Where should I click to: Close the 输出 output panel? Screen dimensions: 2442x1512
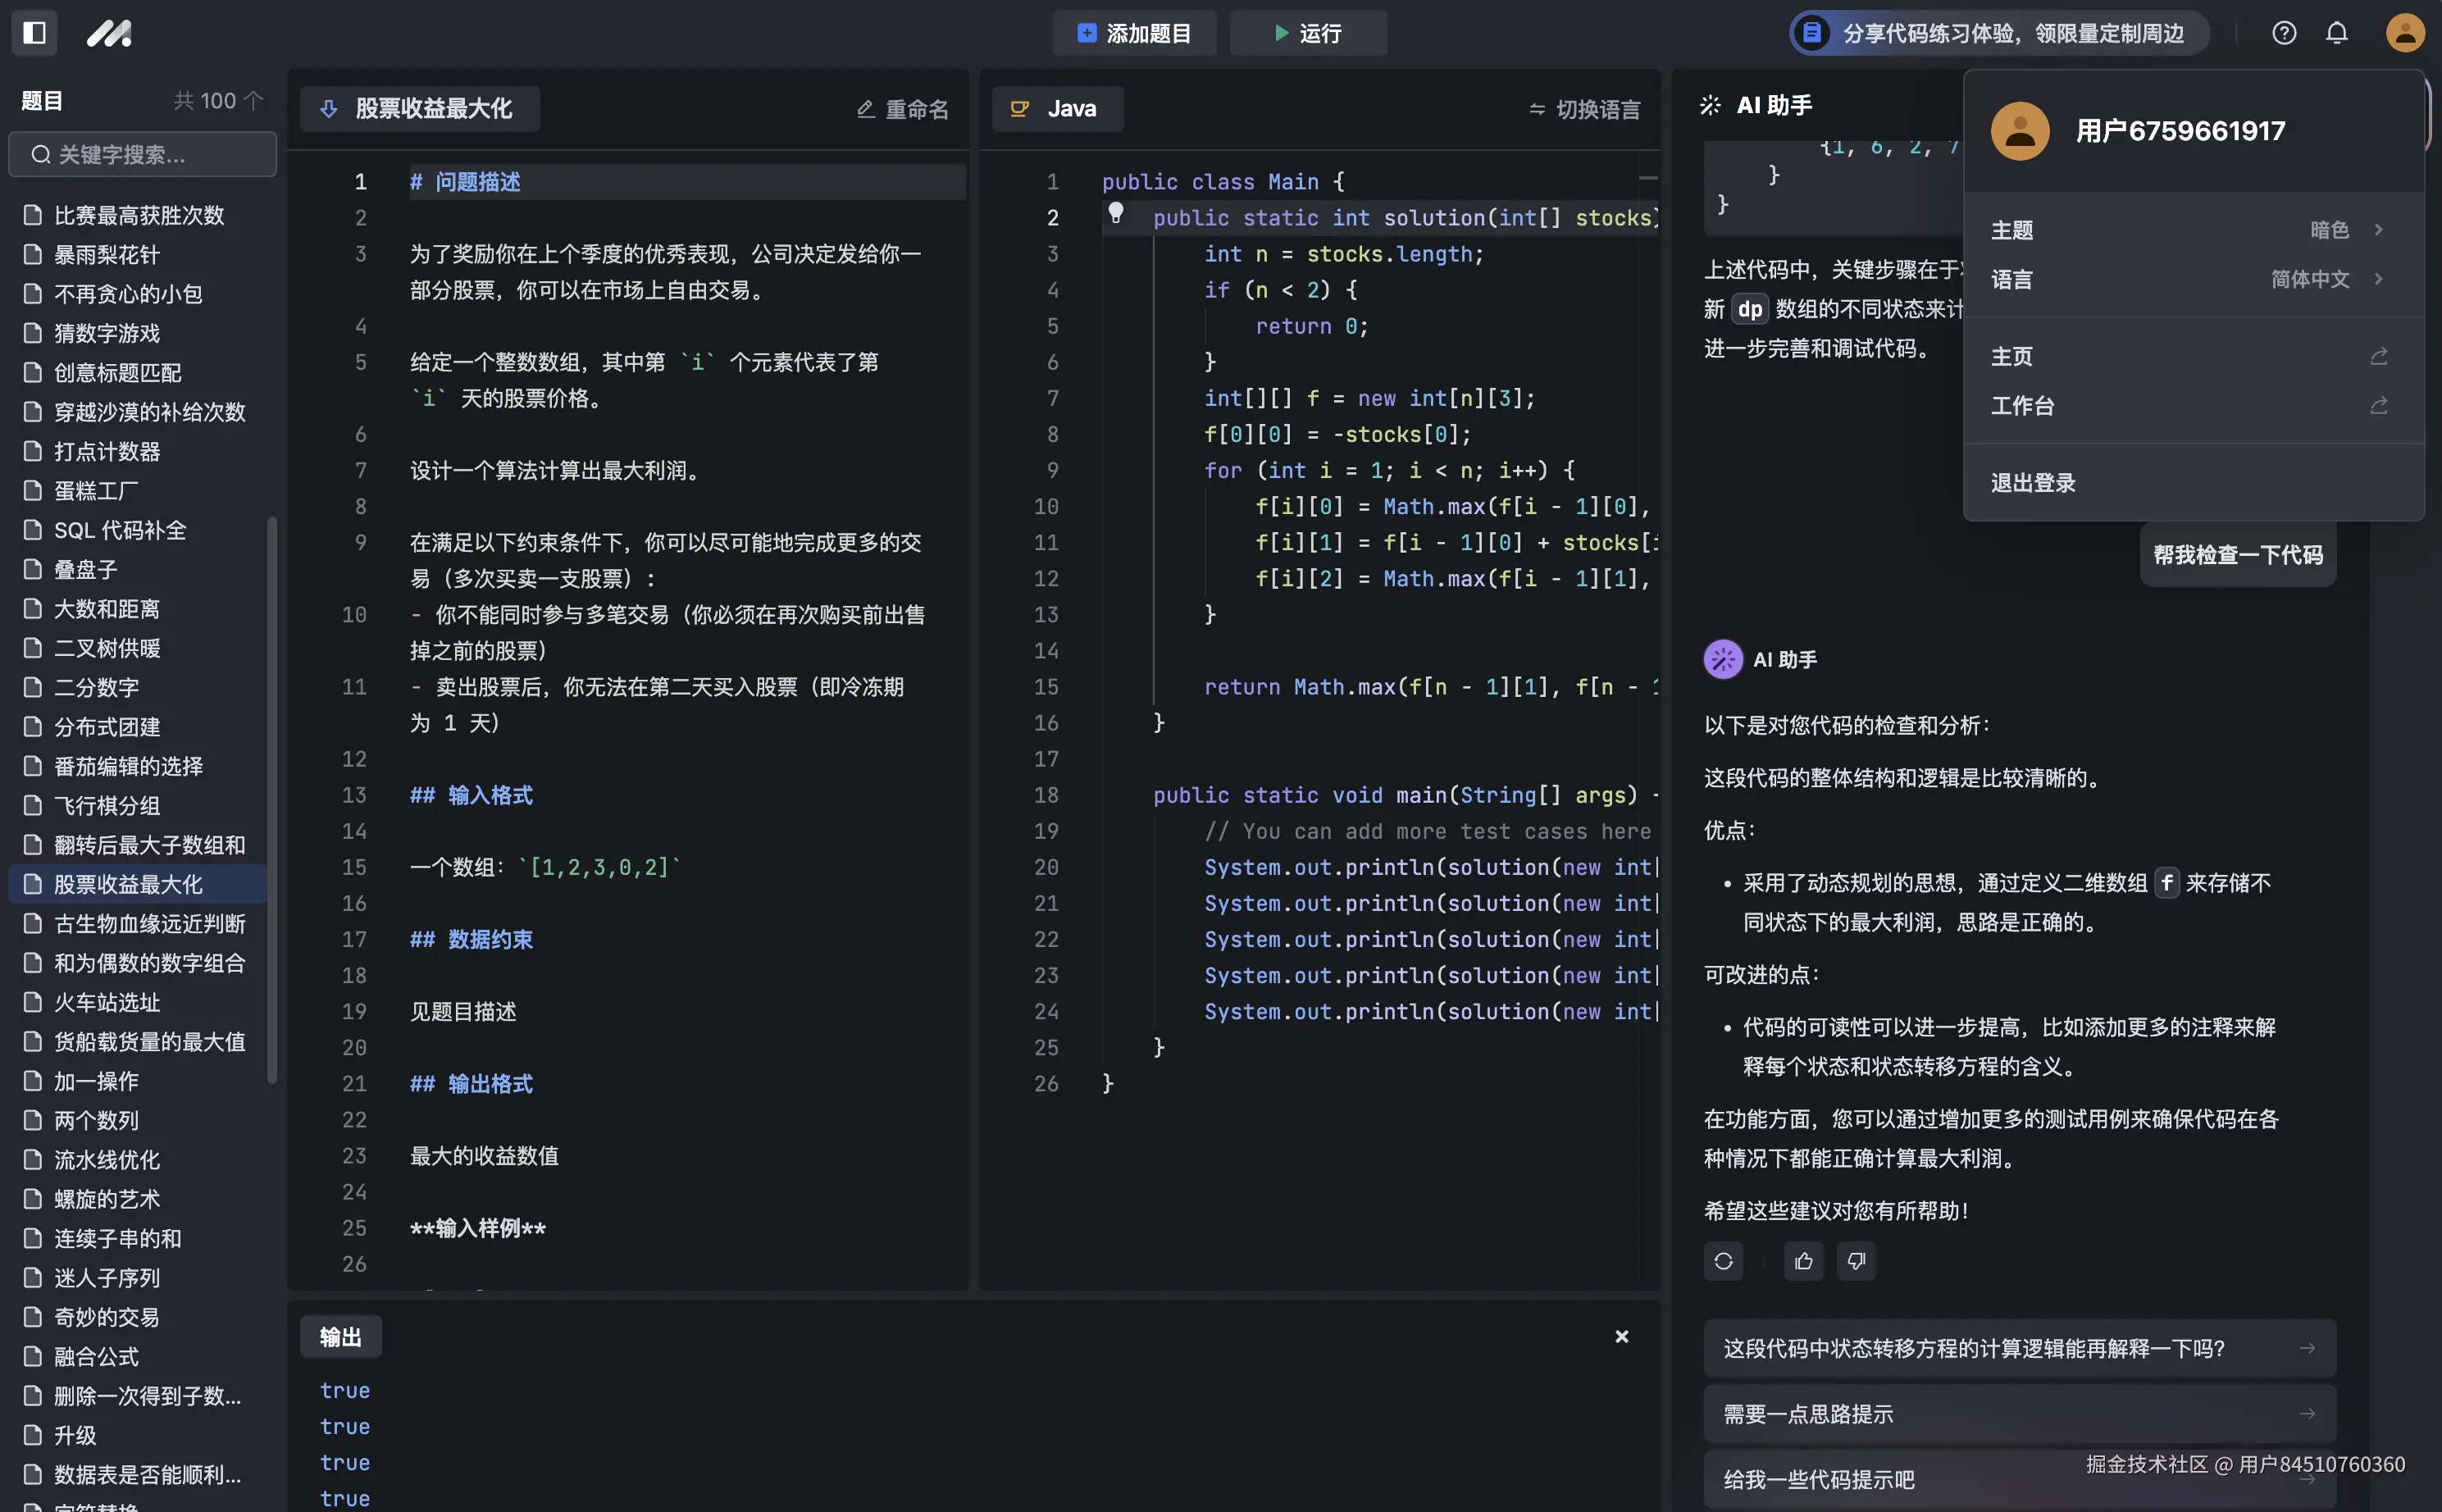[1621, 1336]
